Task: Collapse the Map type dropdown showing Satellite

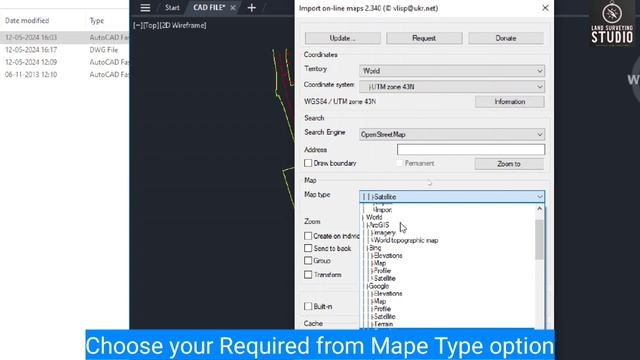Action: 452,197
